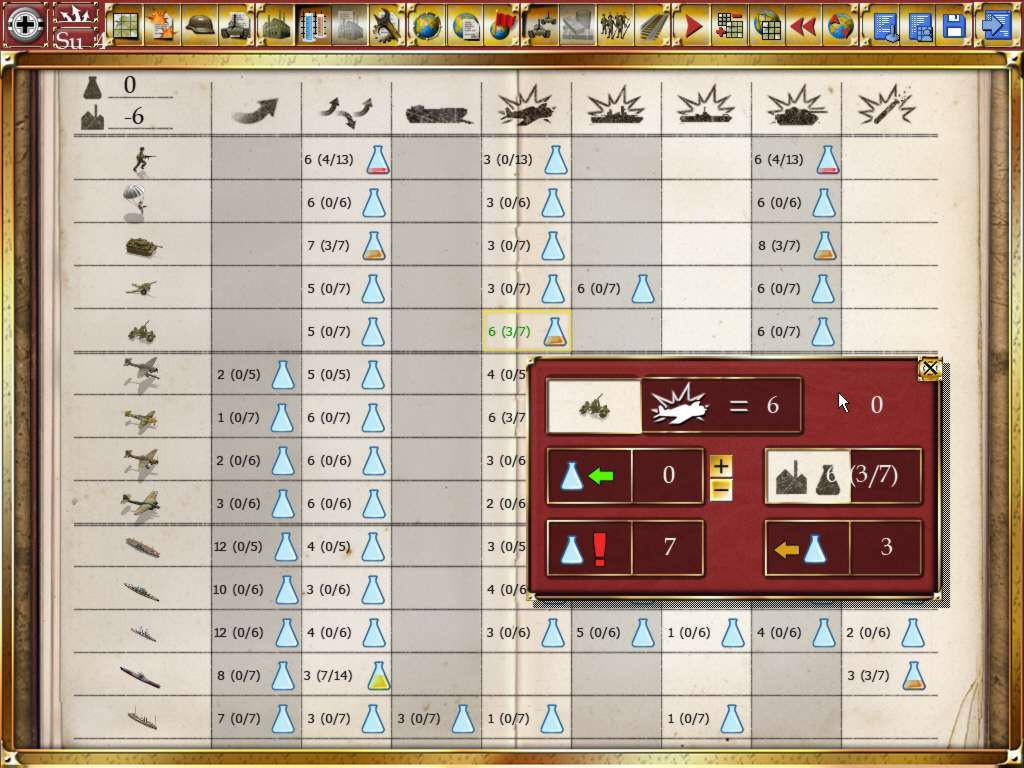Image resolution: width=1024 pixels, height=768 pixels.
Task: Click the factory and flask 6 (3/7) box
Action: coord(843,475)
